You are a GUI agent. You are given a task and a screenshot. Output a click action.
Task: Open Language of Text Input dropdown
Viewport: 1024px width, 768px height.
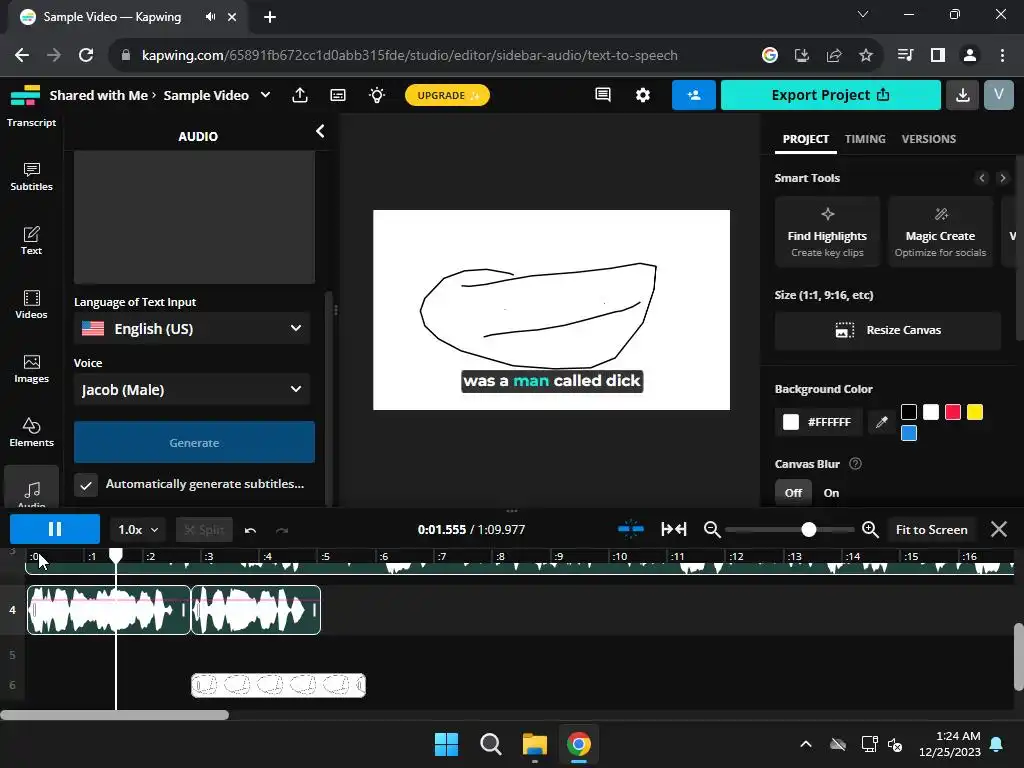click(191, 328)
